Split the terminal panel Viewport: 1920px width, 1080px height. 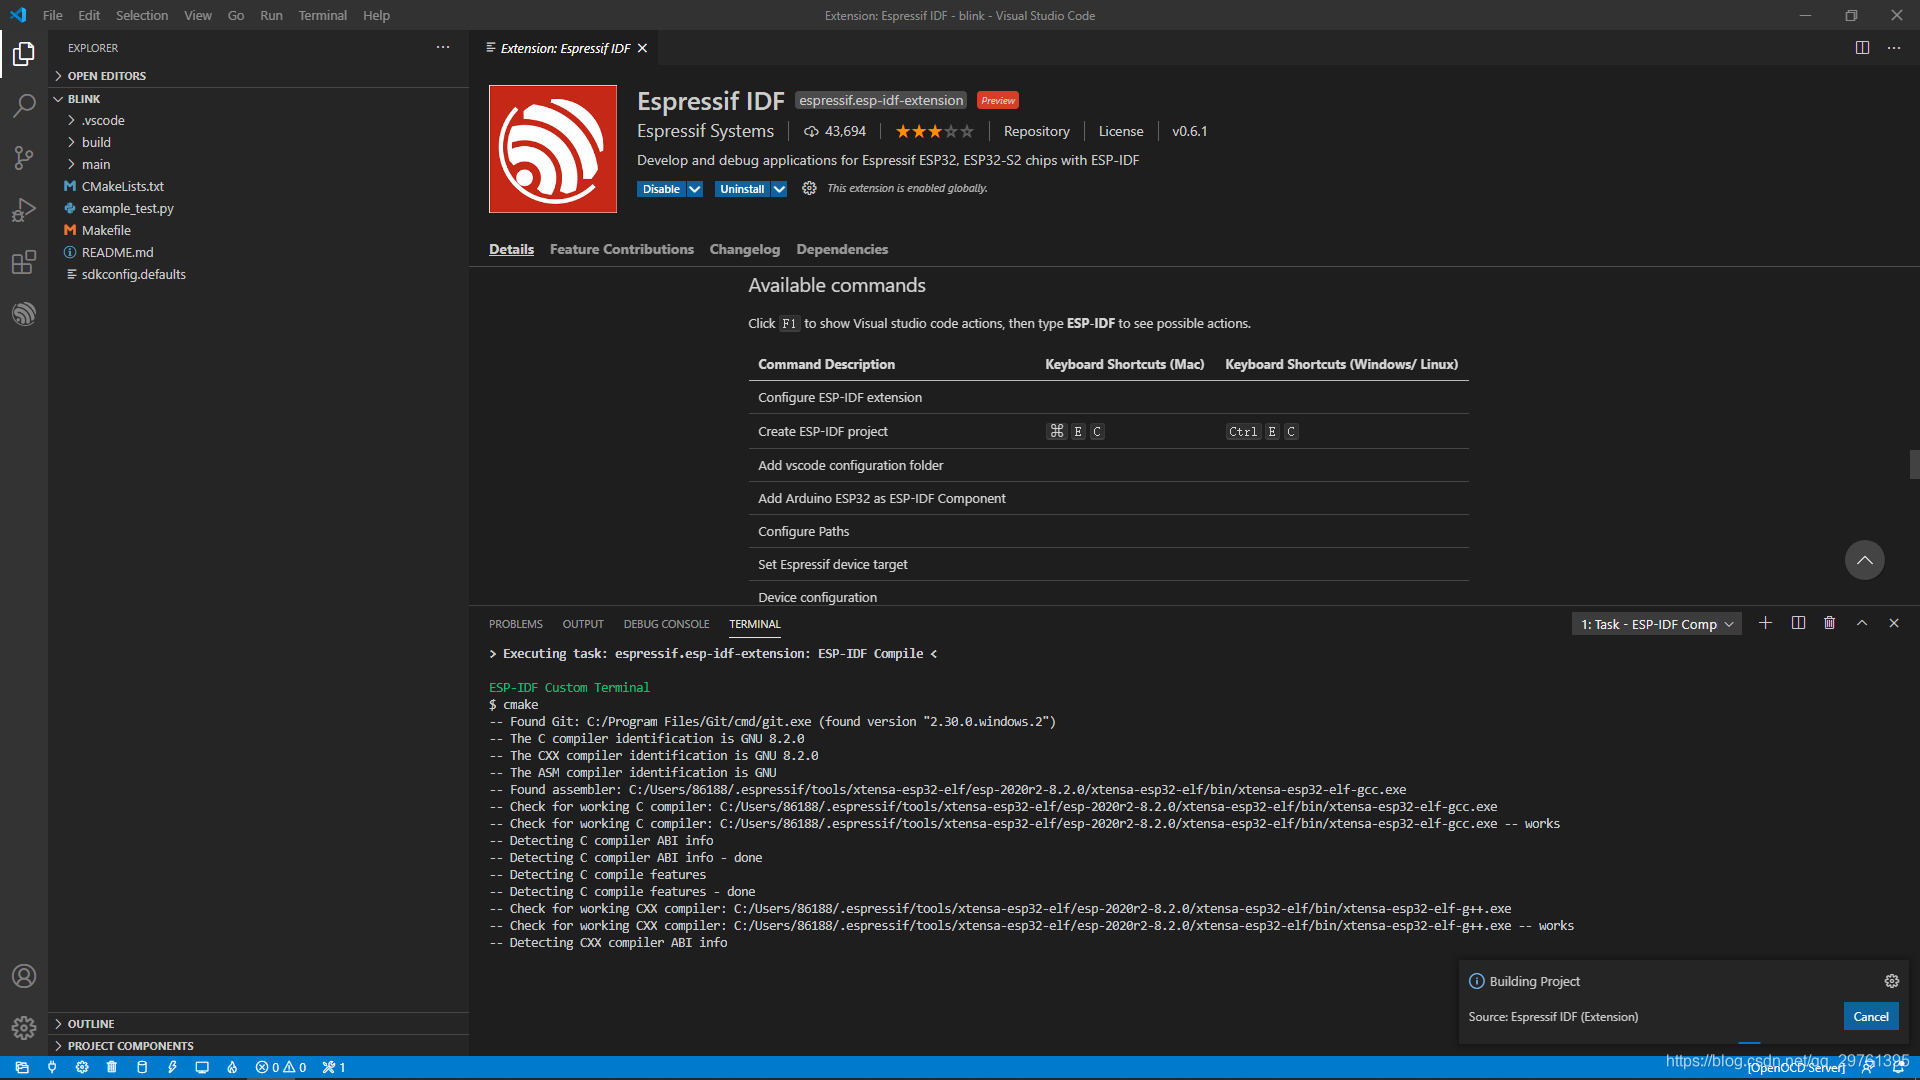pyautogui.click(x=1798, y=623)
